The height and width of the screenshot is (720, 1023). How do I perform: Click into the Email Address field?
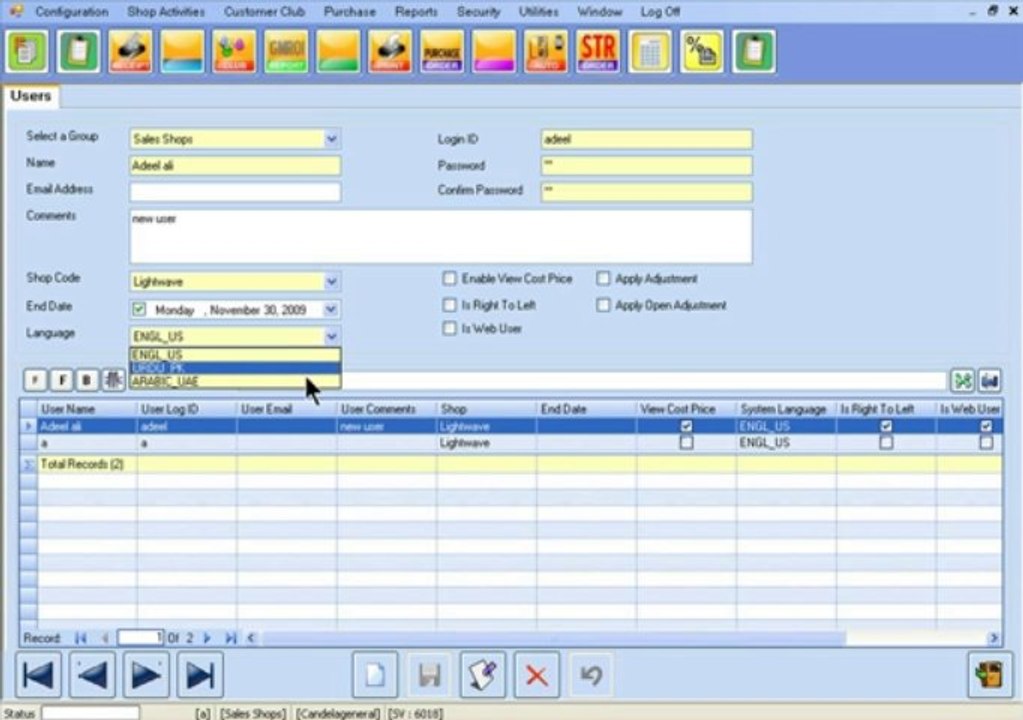235,192
